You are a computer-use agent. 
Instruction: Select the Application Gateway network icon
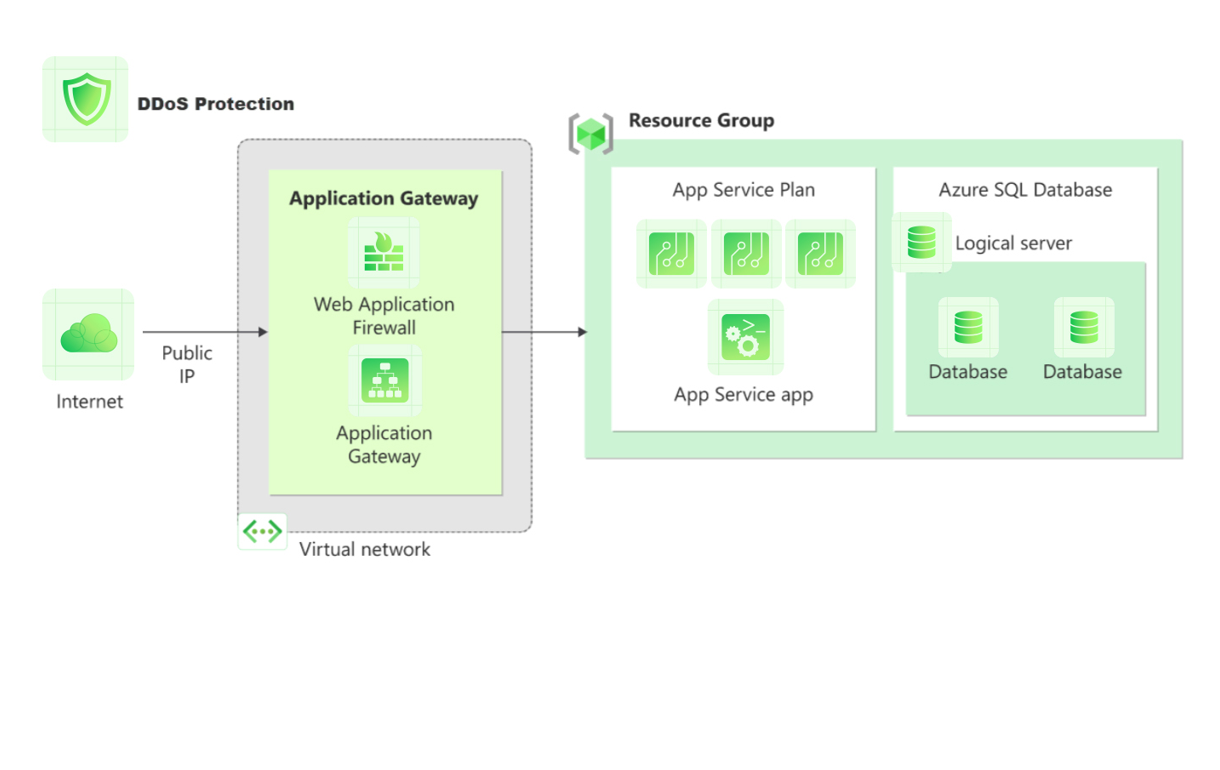(384, 381)
